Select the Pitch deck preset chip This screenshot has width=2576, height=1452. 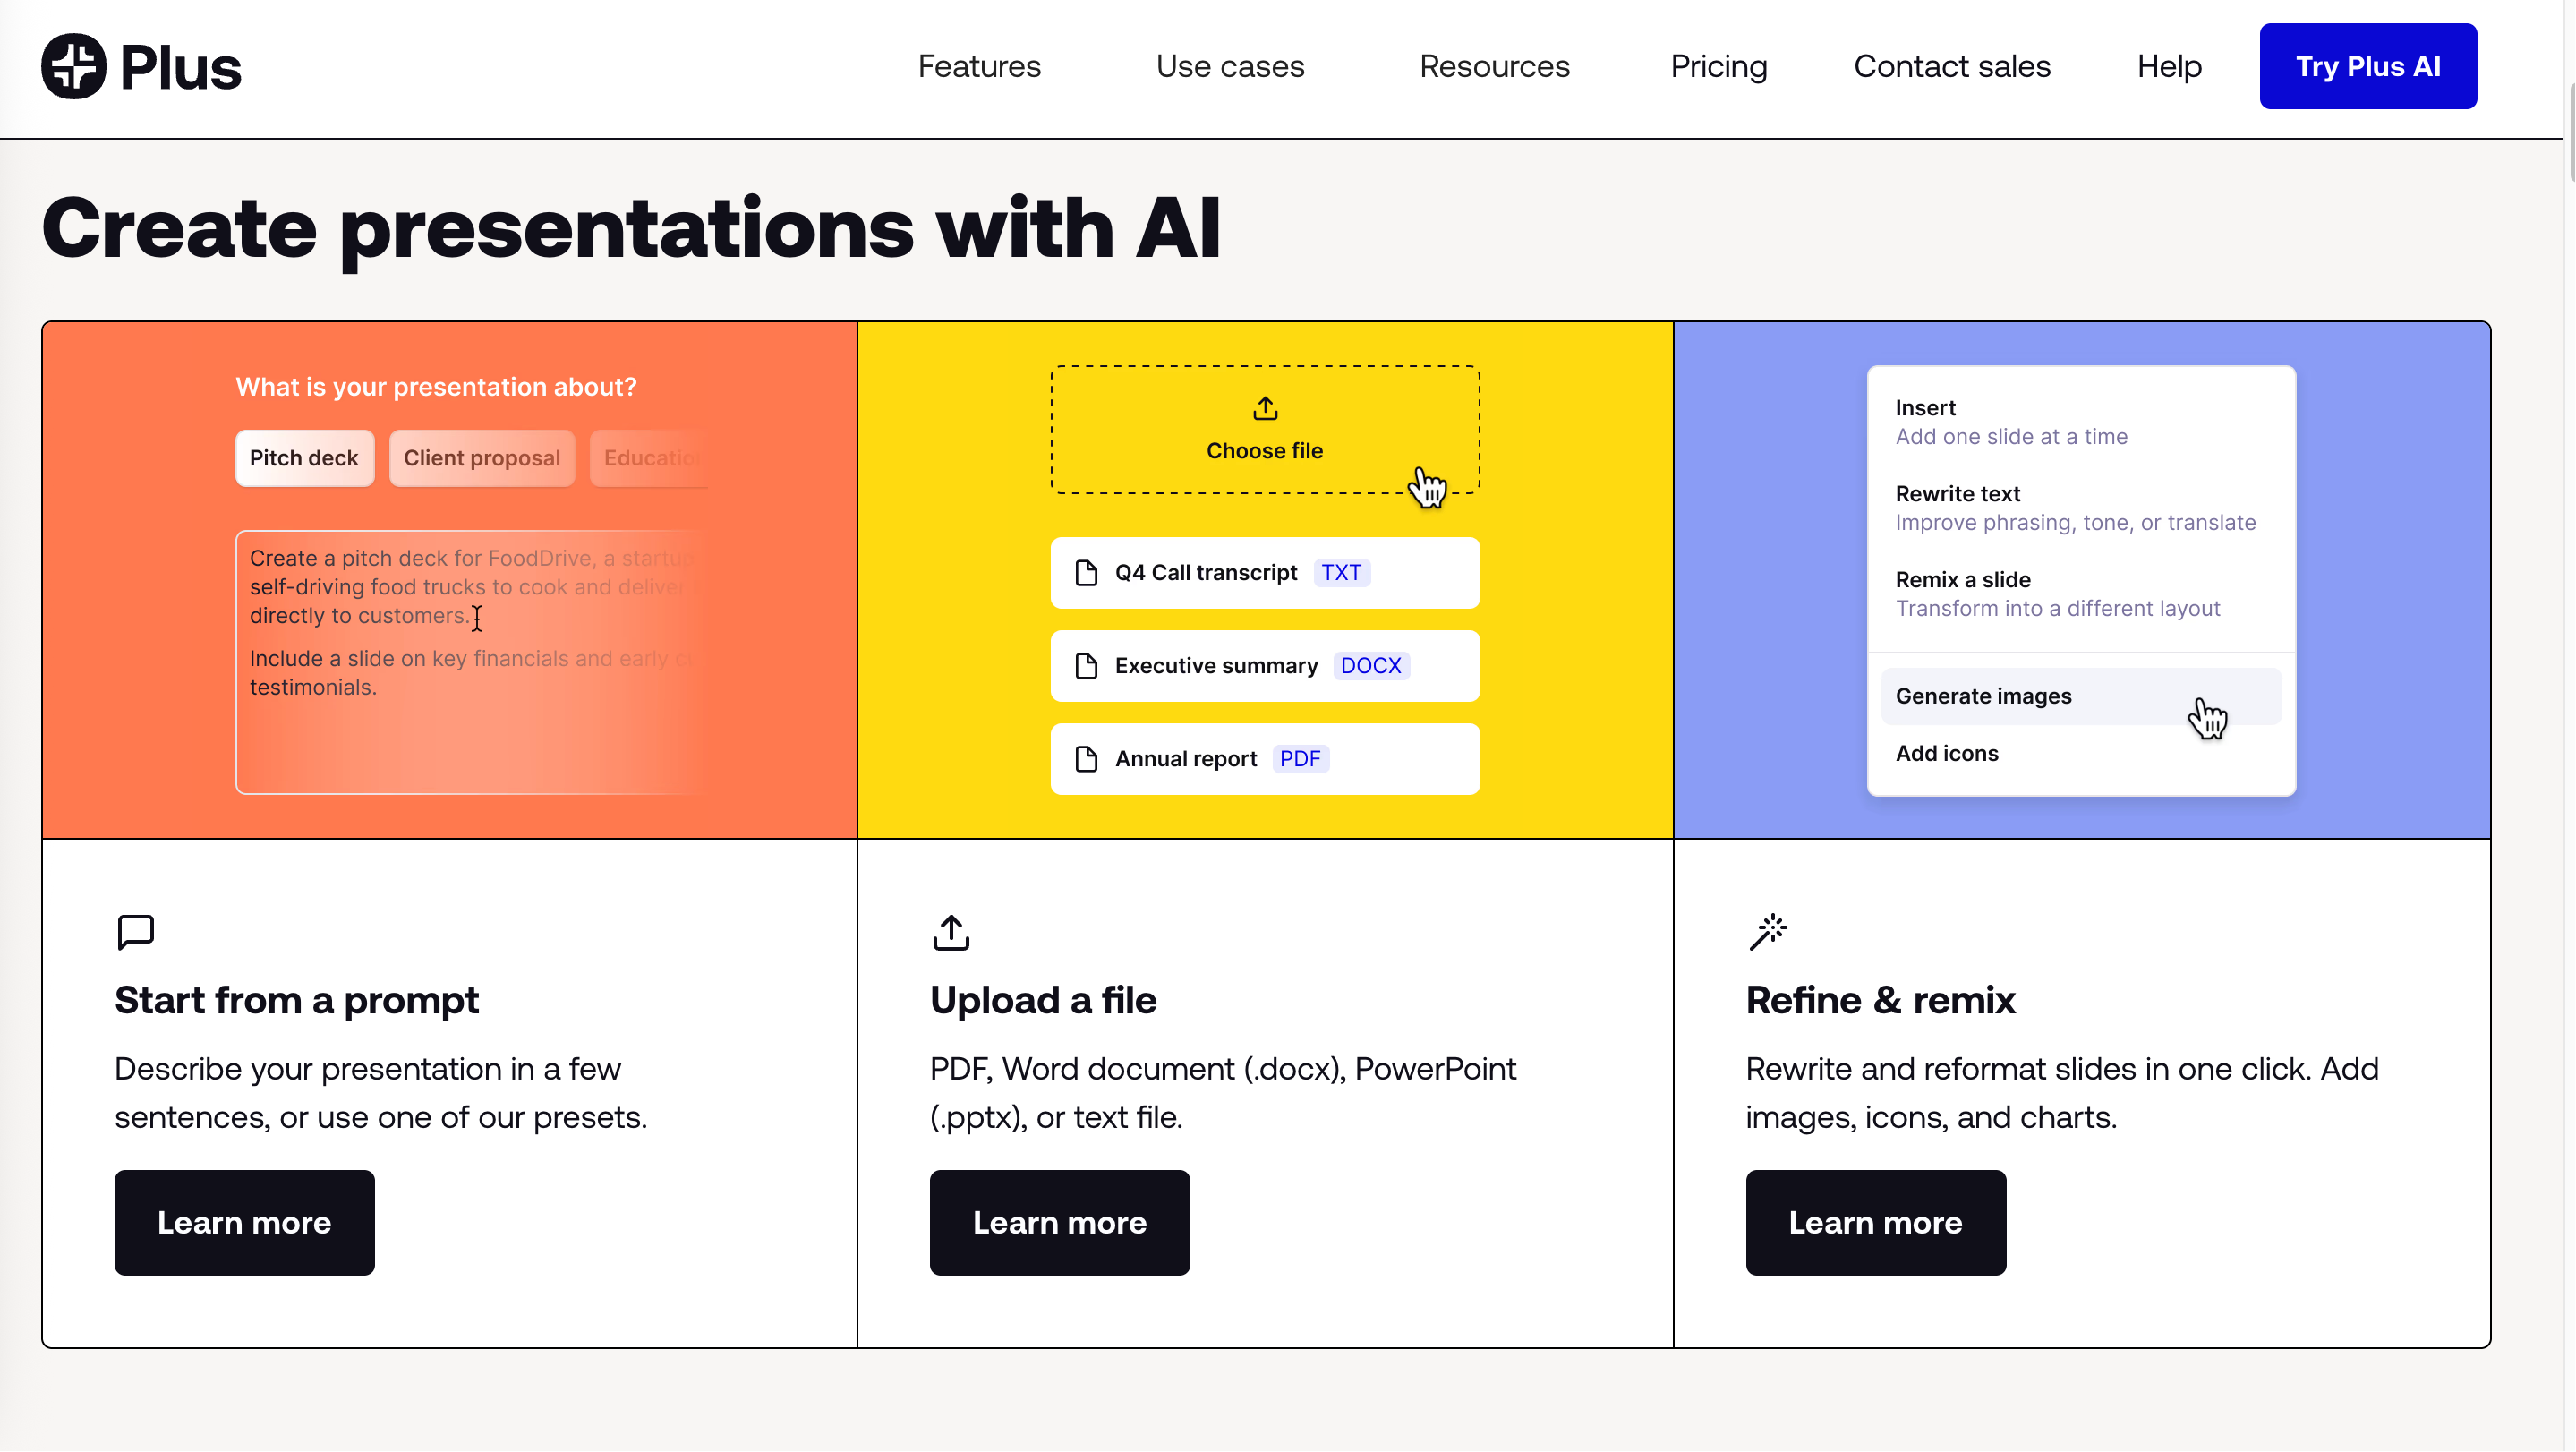(304, 458)
